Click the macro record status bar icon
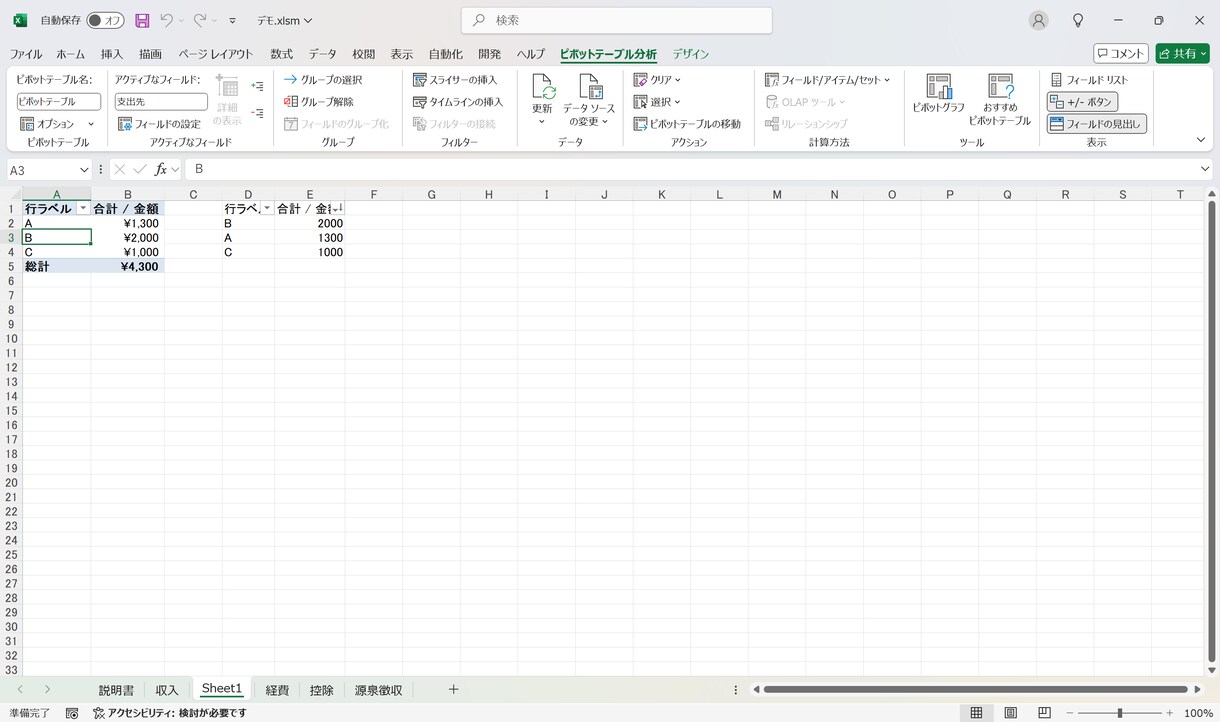The image size is (1220, 722). tap(72, 713)
